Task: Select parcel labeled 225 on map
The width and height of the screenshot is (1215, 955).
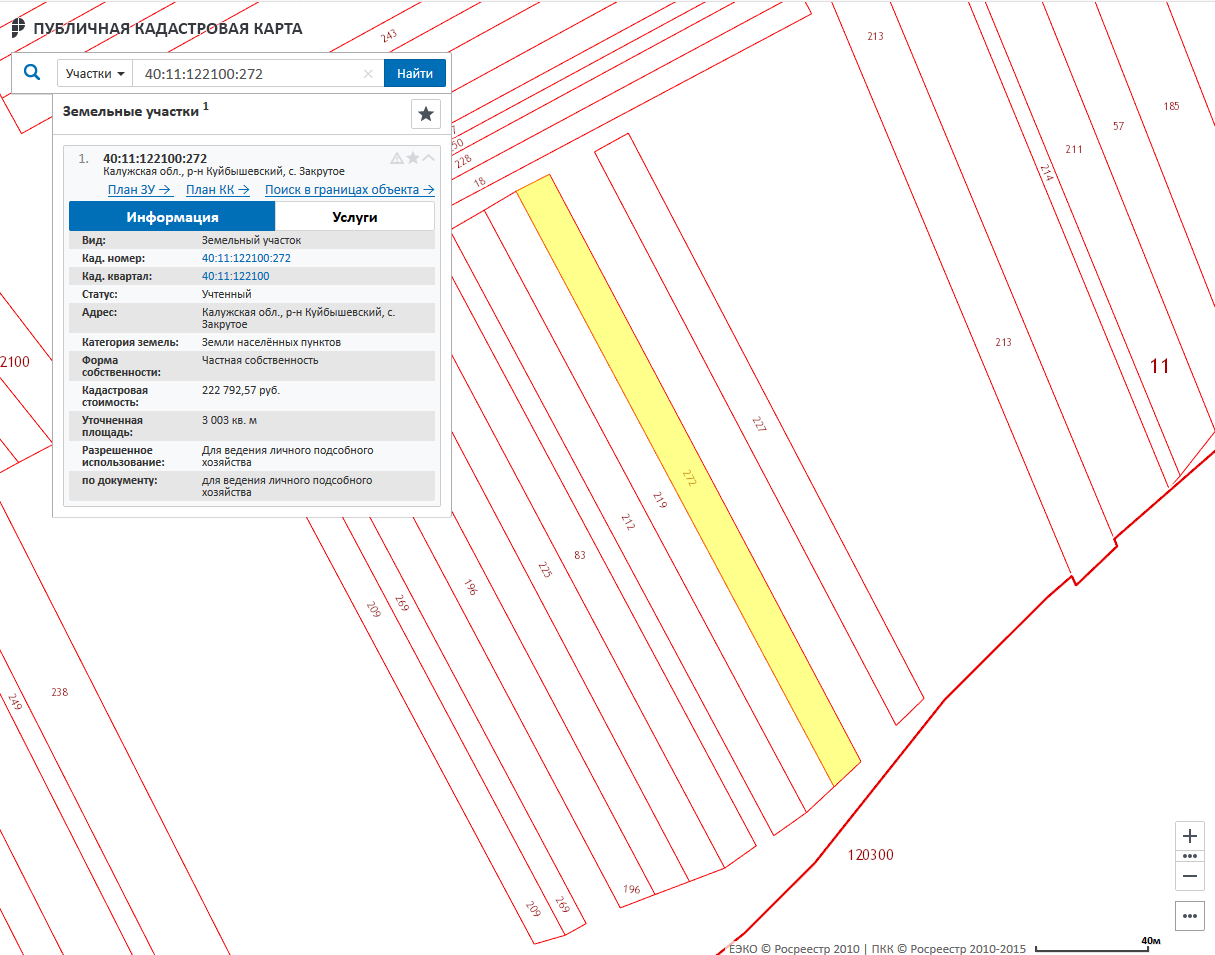Action: tap(545, 570)
